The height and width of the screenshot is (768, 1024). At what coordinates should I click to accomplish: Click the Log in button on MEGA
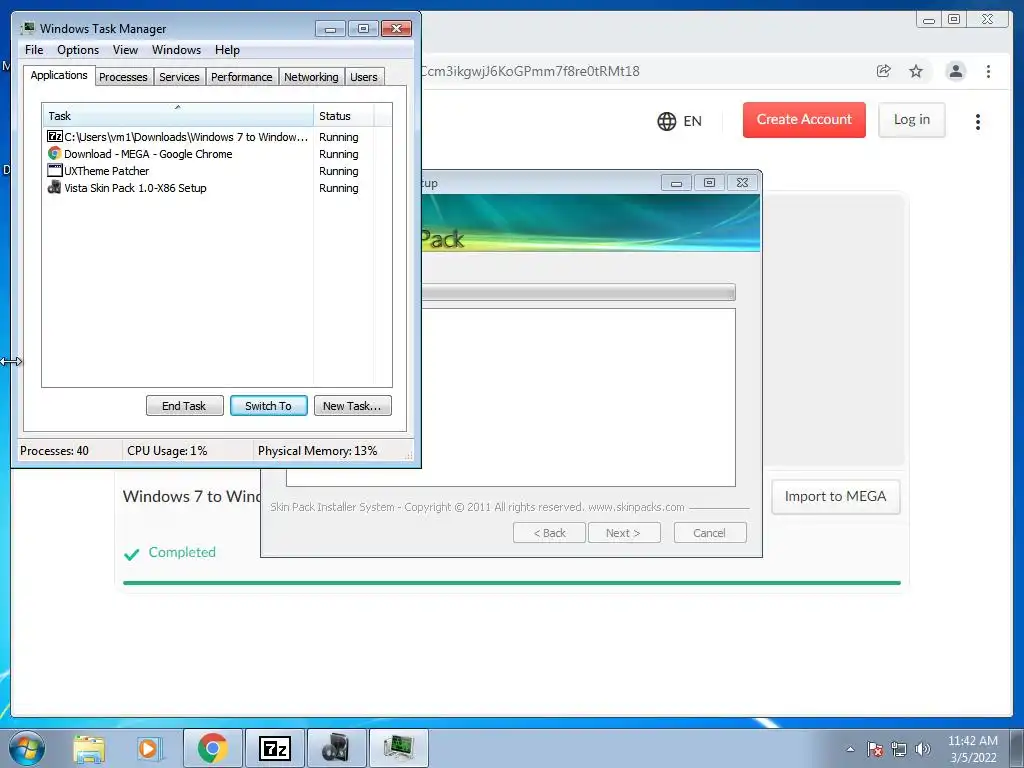click(x=912, y=120)
